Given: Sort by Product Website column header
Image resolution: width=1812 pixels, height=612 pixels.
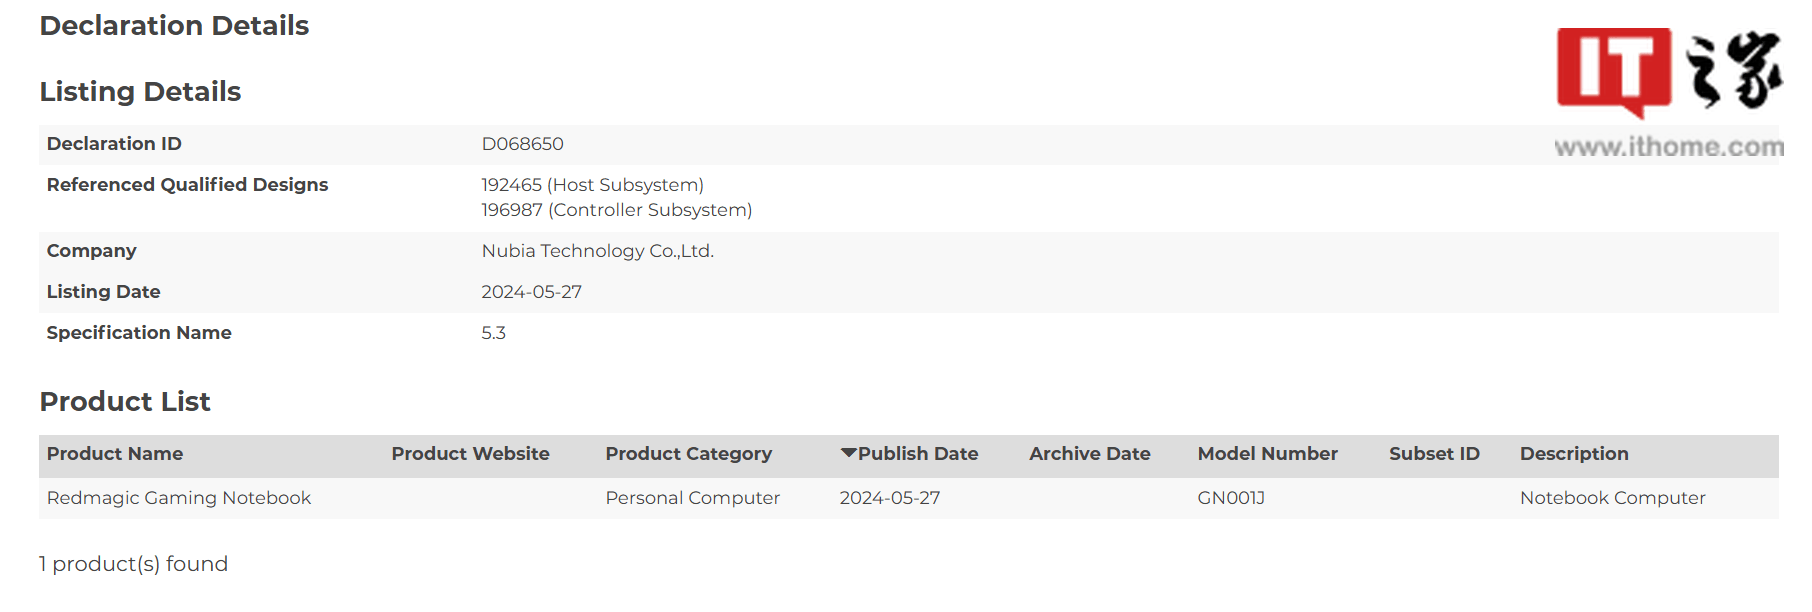Looking at the screenshot, I should tap(470, 454).
